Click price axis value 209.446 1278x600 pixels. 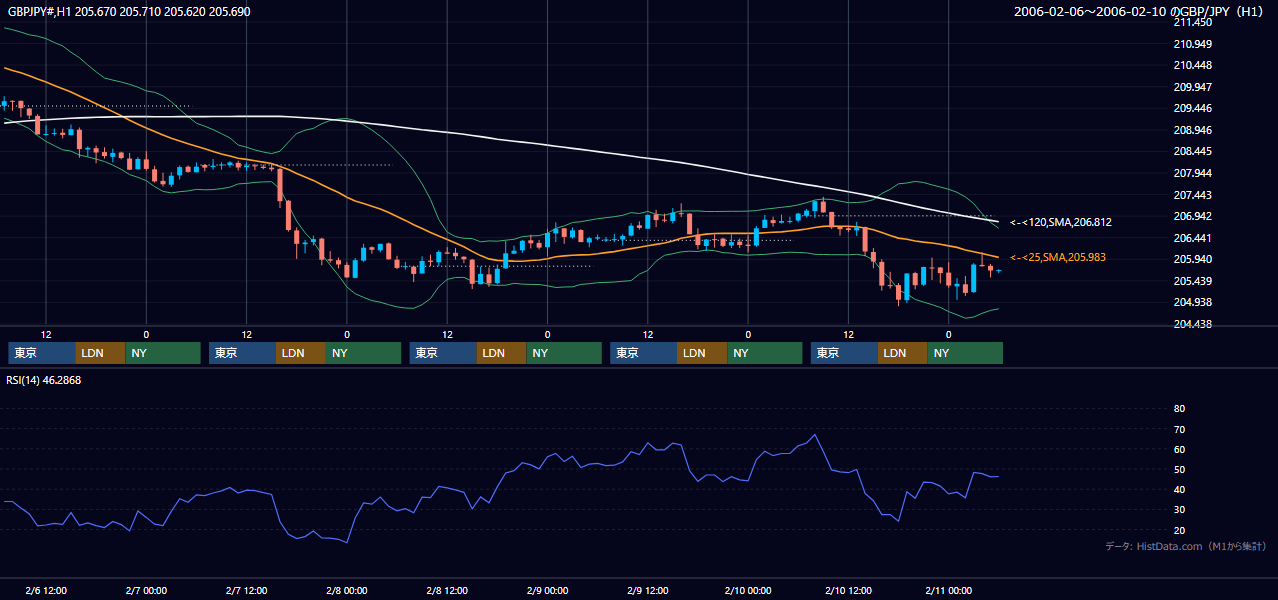(1192, 109)
